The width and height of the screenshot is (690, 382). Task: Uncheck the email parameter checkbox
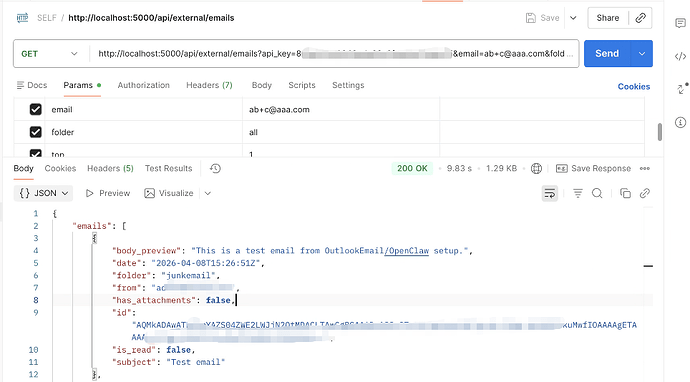[x=36, y=110]
